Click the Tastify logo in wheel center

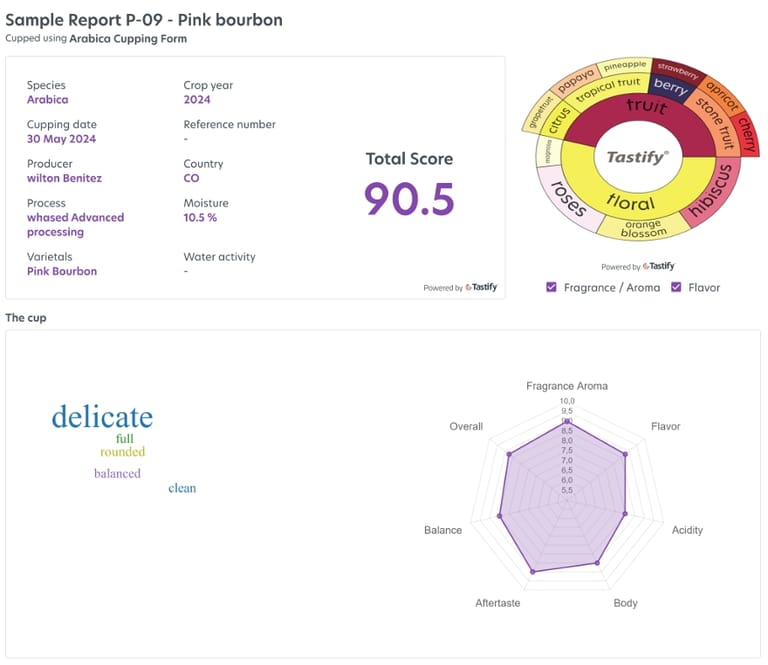click(x=639, y=157)
